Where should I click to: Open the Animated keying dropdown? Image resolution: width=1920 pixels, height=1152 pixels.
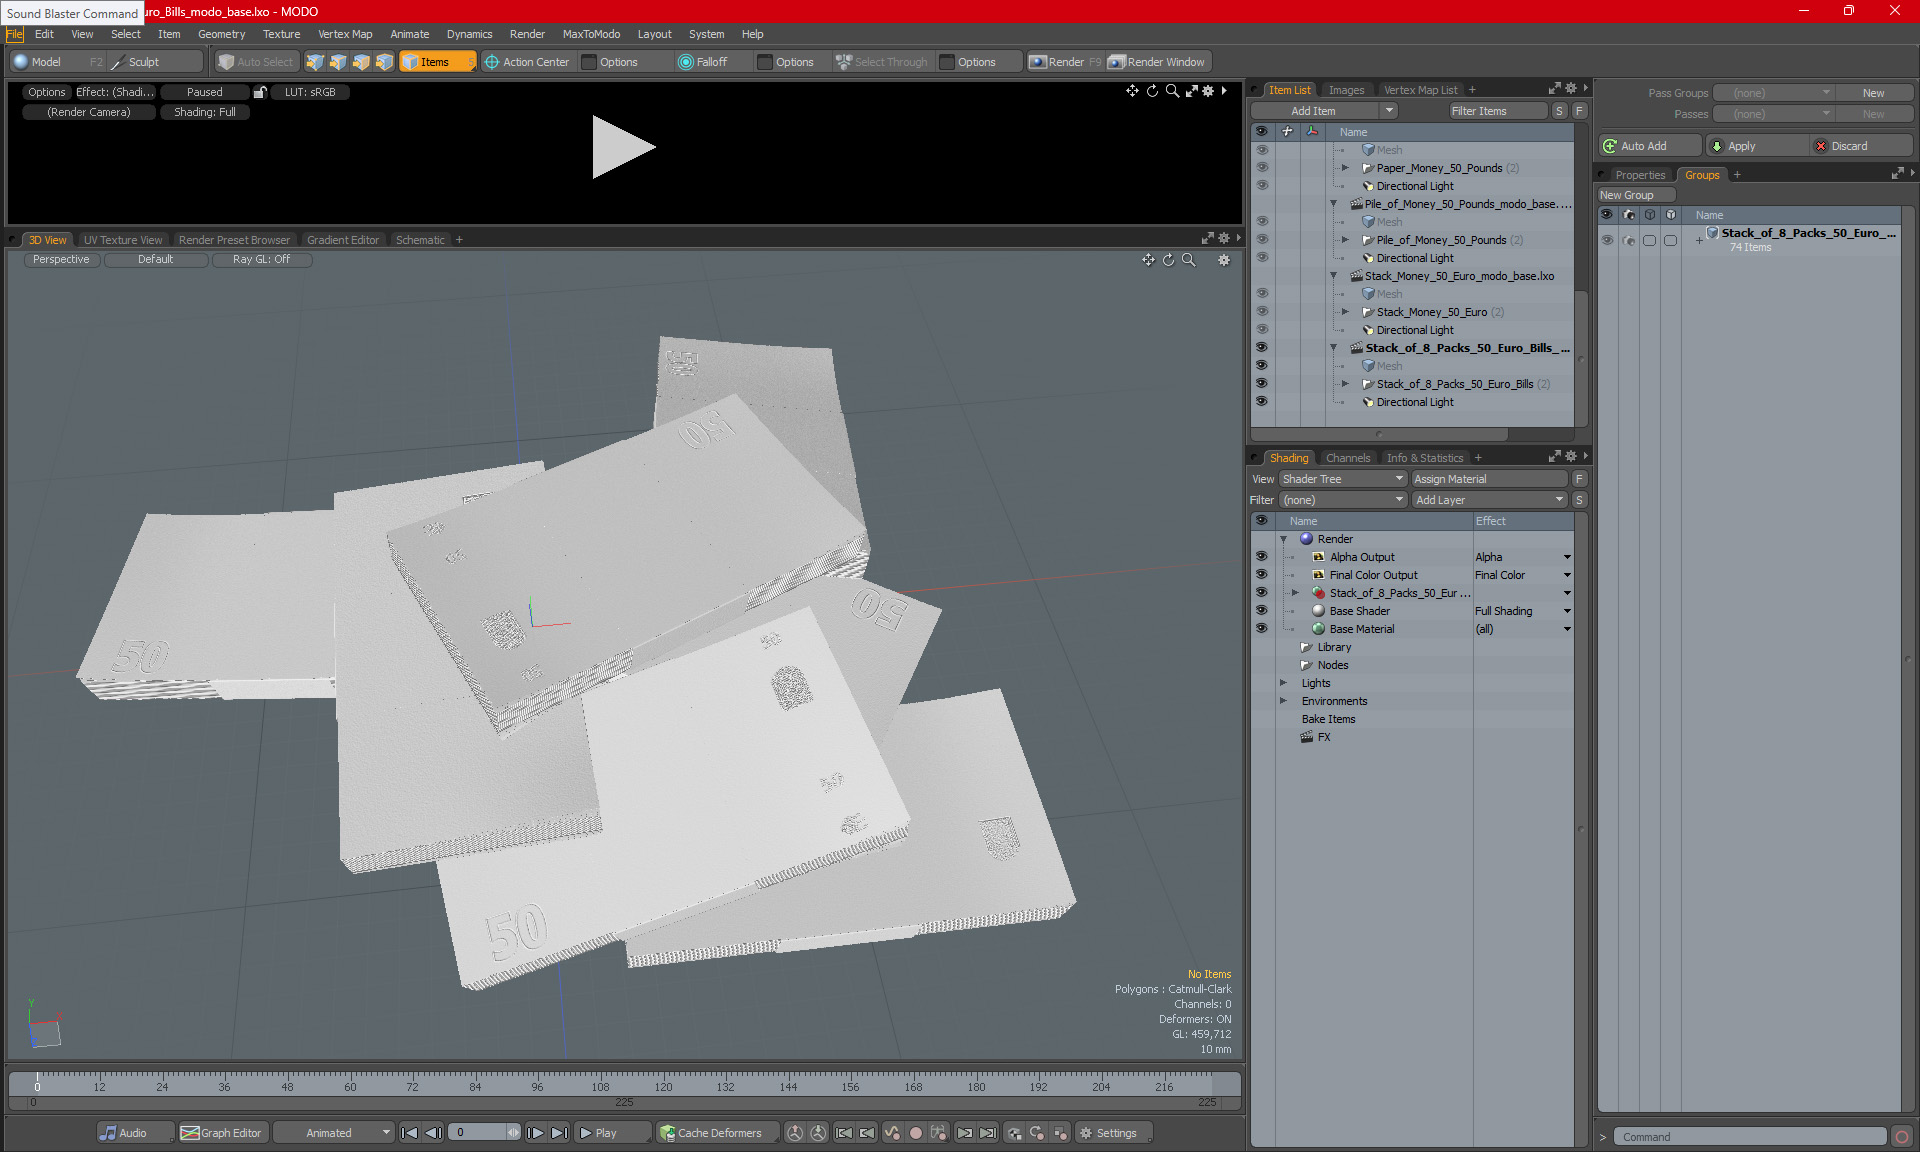[334, 1133]
